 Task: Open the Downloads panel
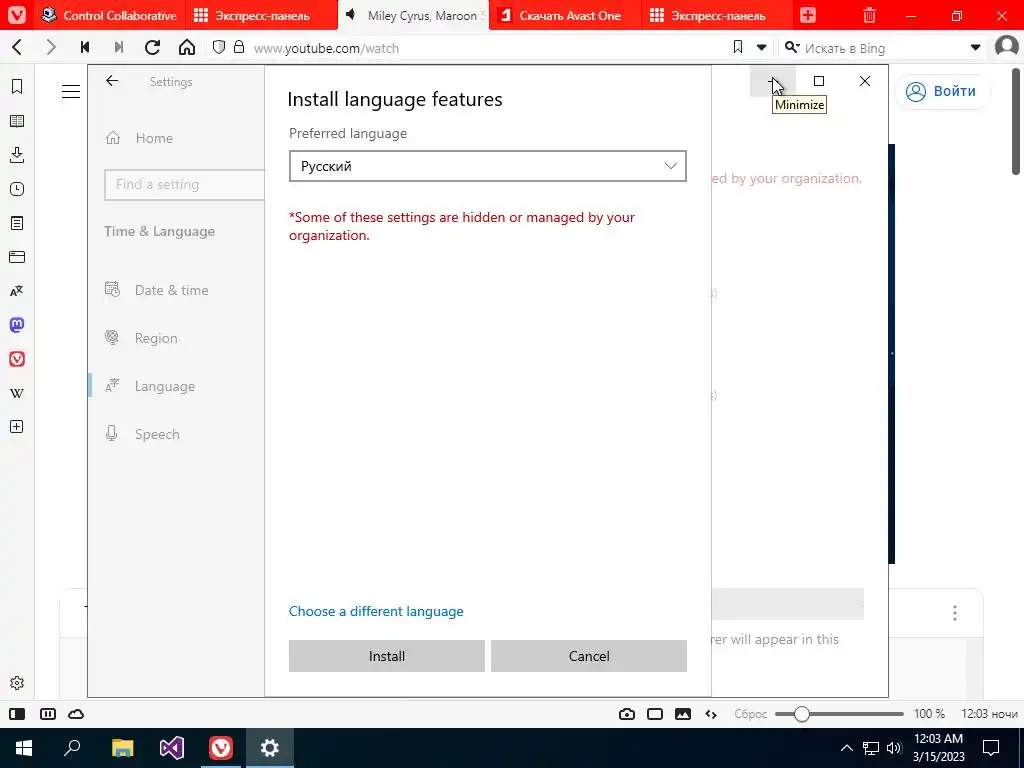(17, 155)
